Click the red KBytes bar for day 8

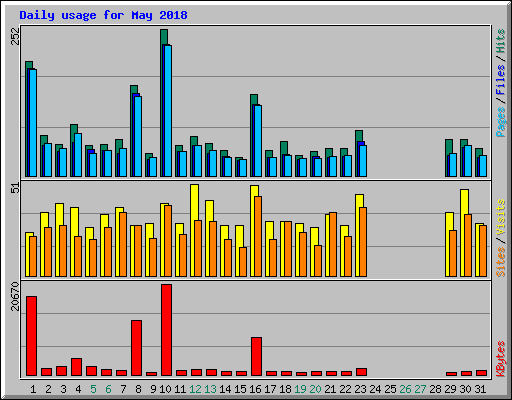136,348
